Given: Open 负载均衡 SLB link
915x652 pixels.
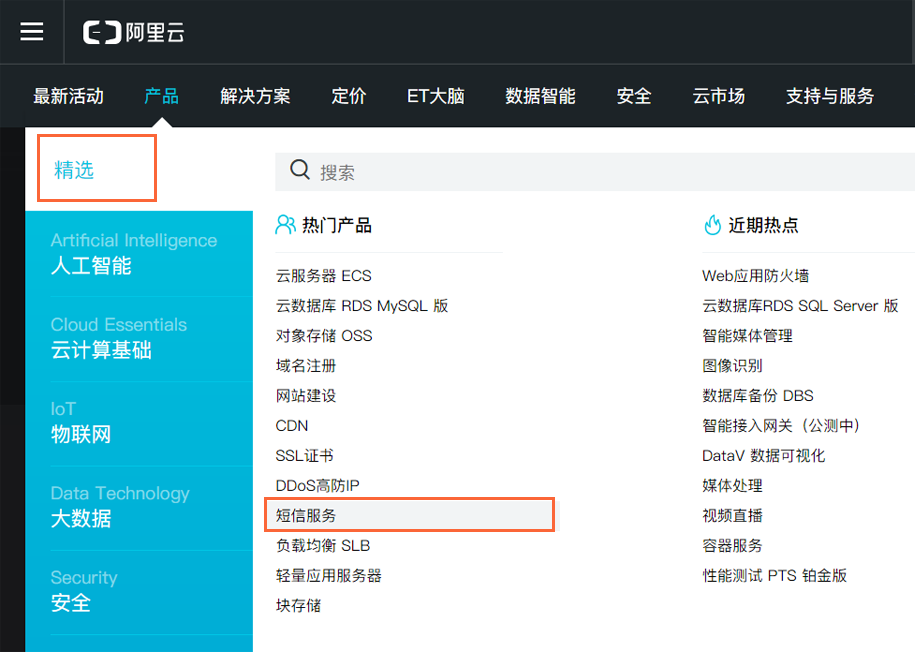Looking at the screenshot, I should pos(323,546).
